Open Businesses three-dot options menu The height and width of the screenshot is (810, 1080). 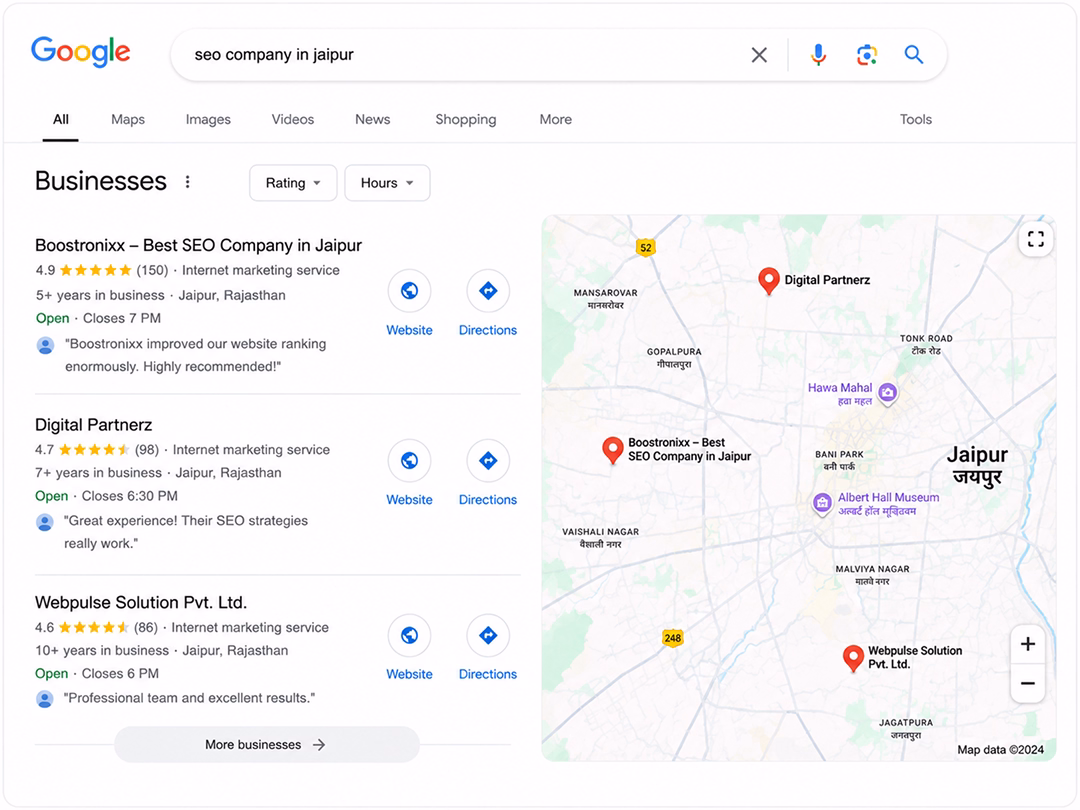(187, 182)
